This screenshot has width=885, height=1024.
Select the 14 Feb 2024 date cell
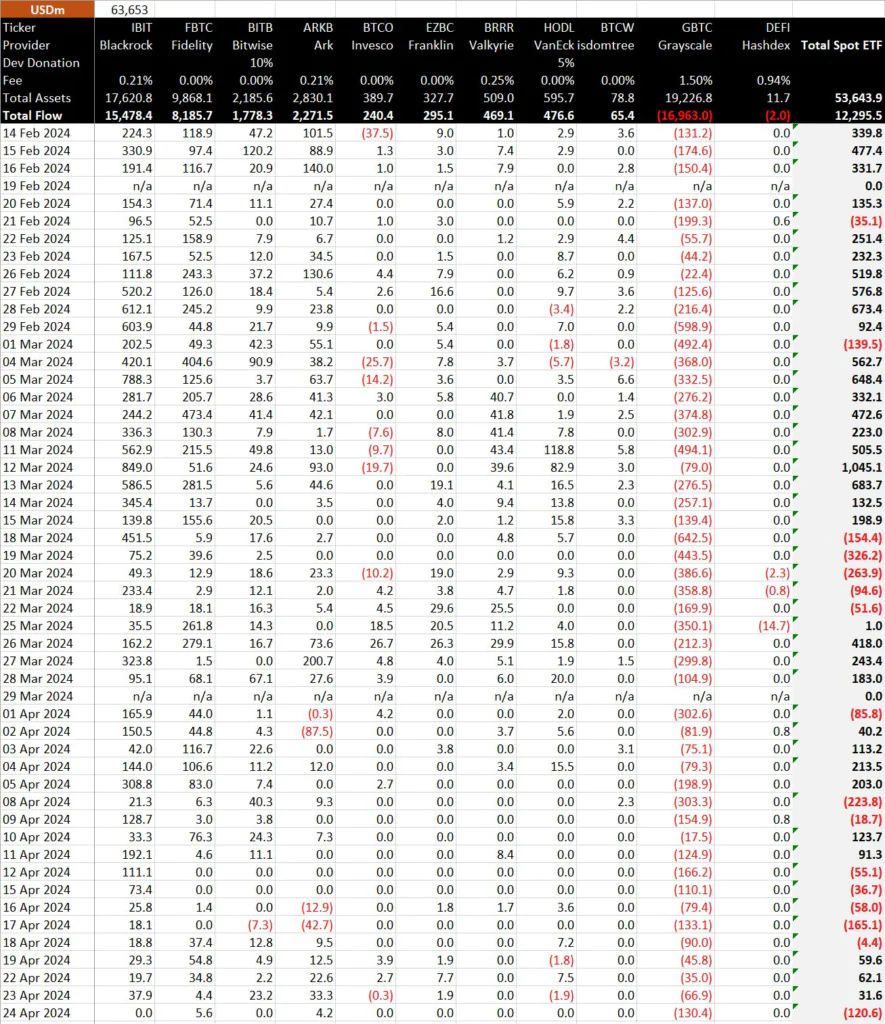tap(37, 133)
